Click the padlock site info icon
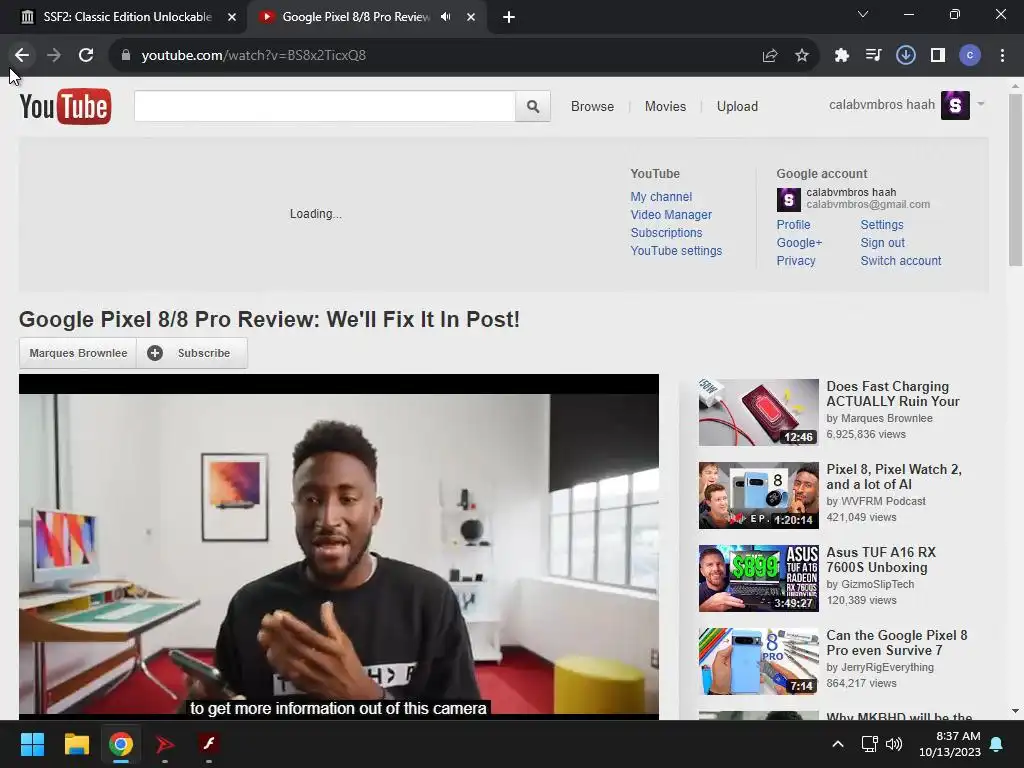This screenshot has width=1024, height=768. click(126, 56)
